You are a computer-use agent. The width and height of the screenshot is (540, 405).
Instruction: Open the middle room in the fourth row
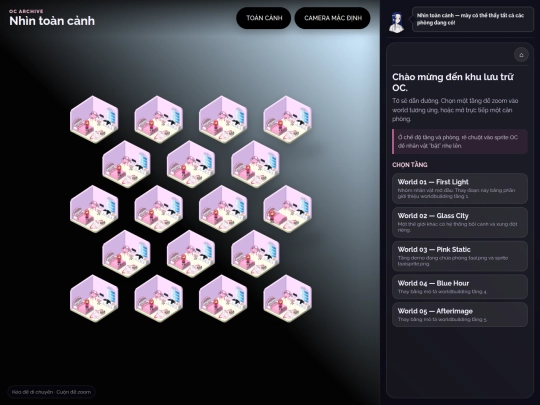(191, 254)
